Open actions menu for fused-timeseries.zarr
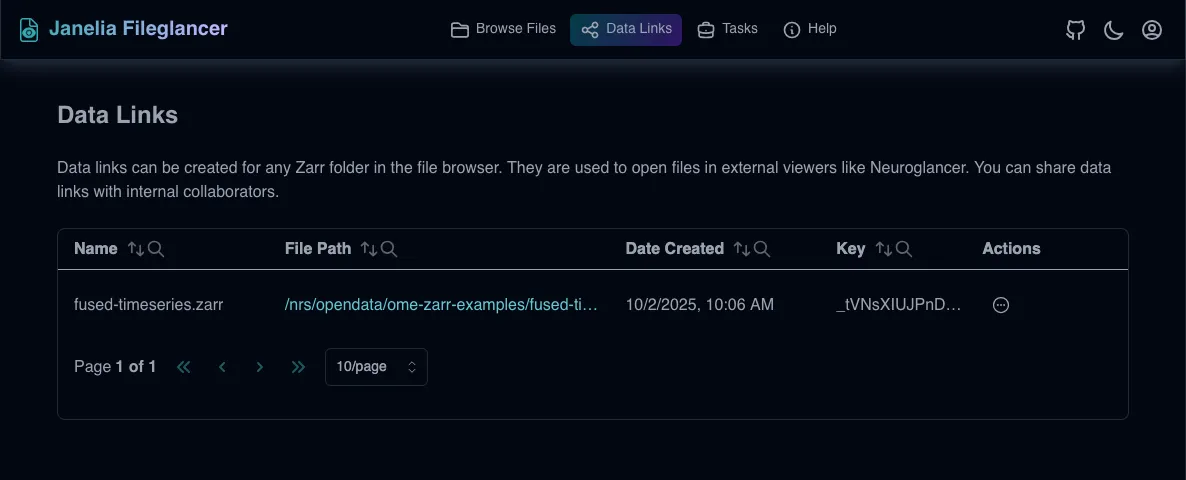Viewport: 1186px width, 480px height. coord(1000,305)
